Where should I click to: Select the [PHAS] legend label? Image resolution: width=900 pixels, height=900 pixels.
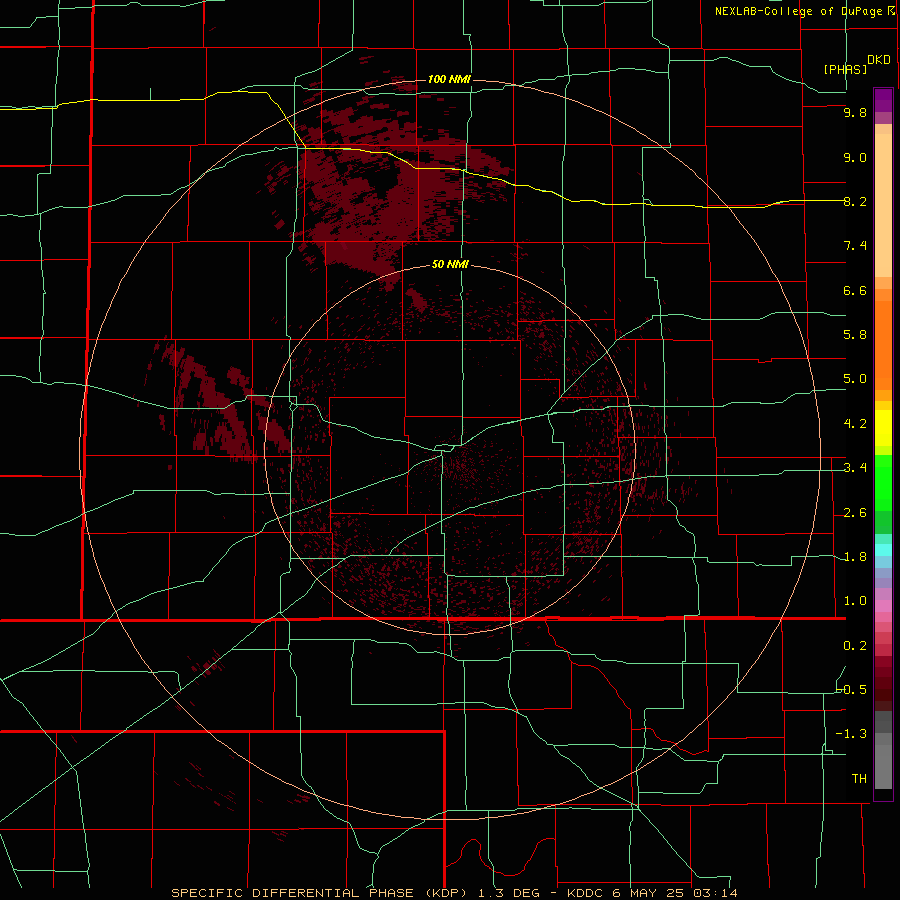click(845, 69)
